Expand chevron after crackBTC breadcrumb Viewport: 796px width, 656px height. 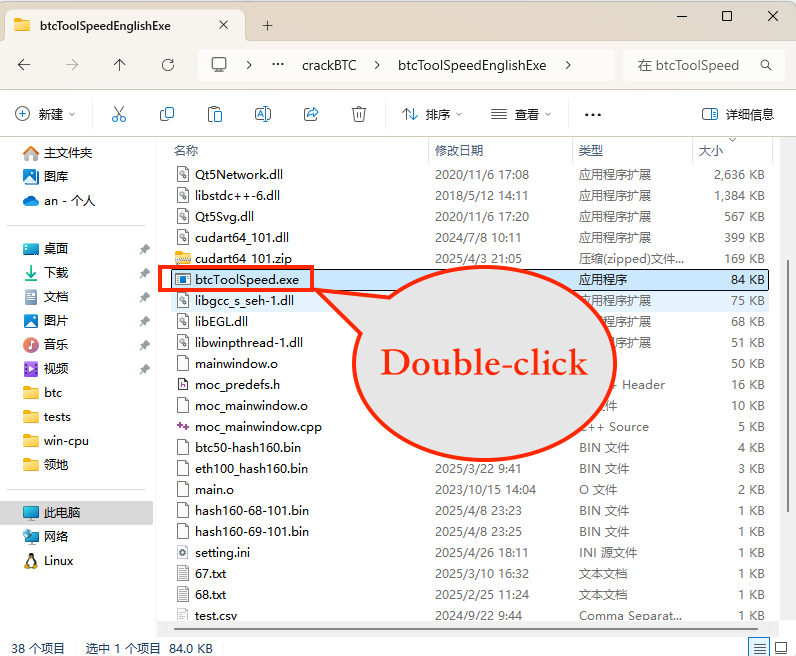377,65
